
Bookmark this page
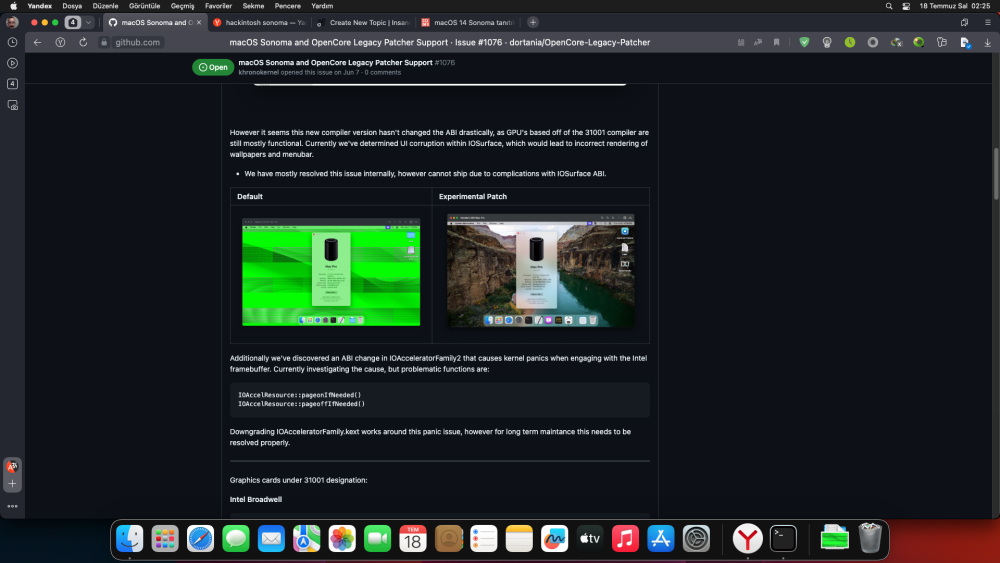776,42
